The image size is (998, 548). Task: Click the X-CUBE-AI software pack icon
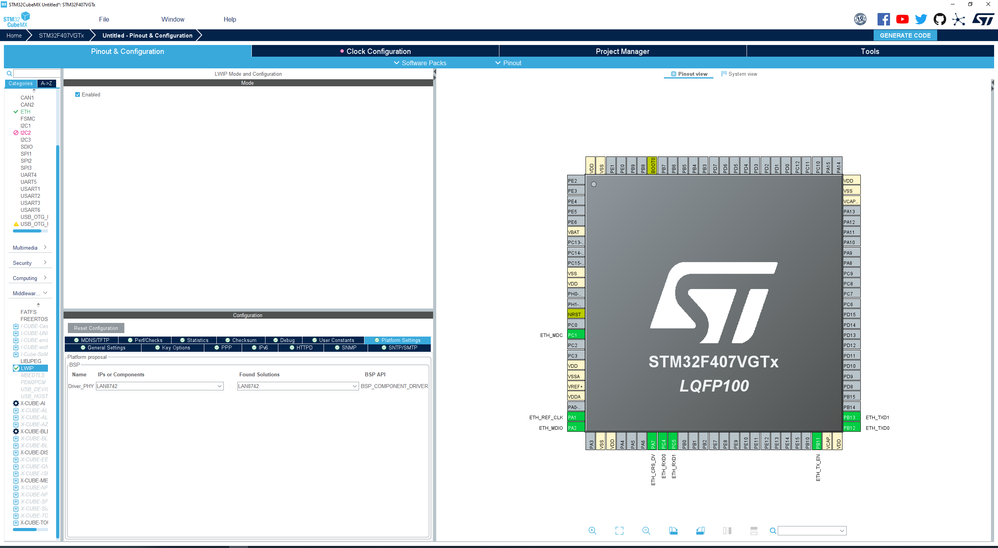[x=16, y=404]
